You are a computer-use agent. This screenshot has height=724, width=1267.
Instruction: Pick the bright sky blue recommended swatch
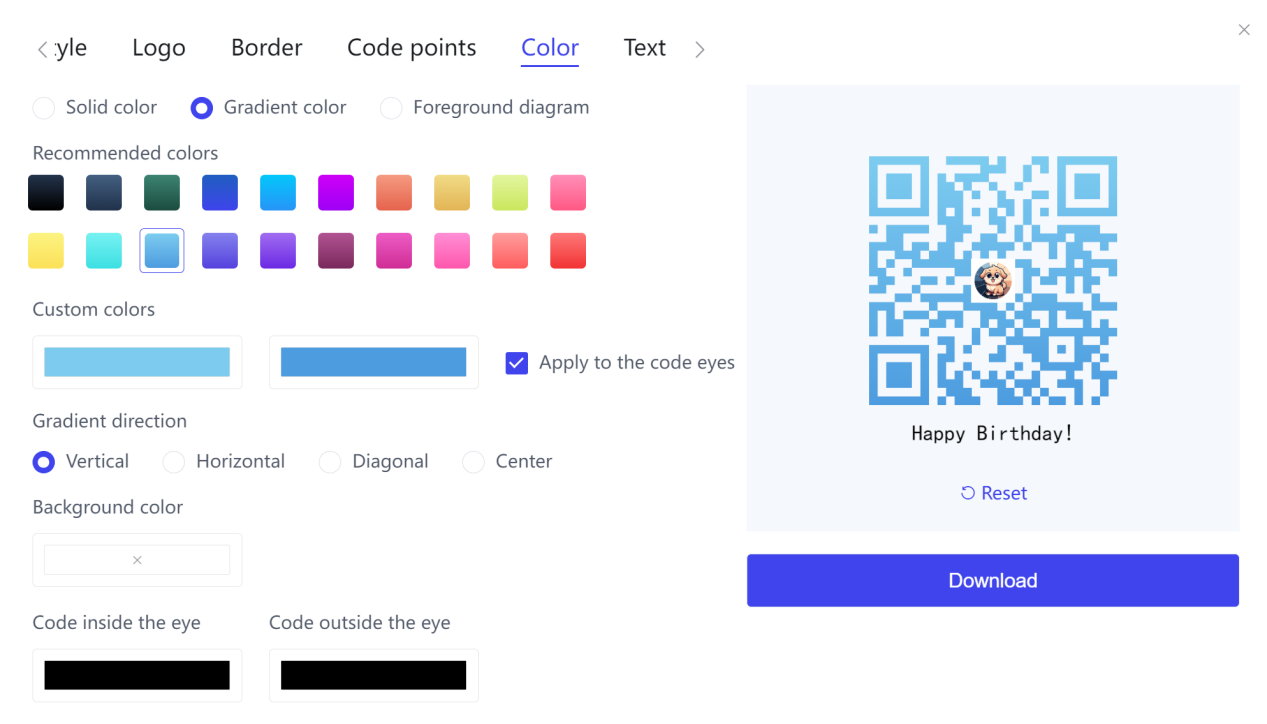[x=278, y=192]
